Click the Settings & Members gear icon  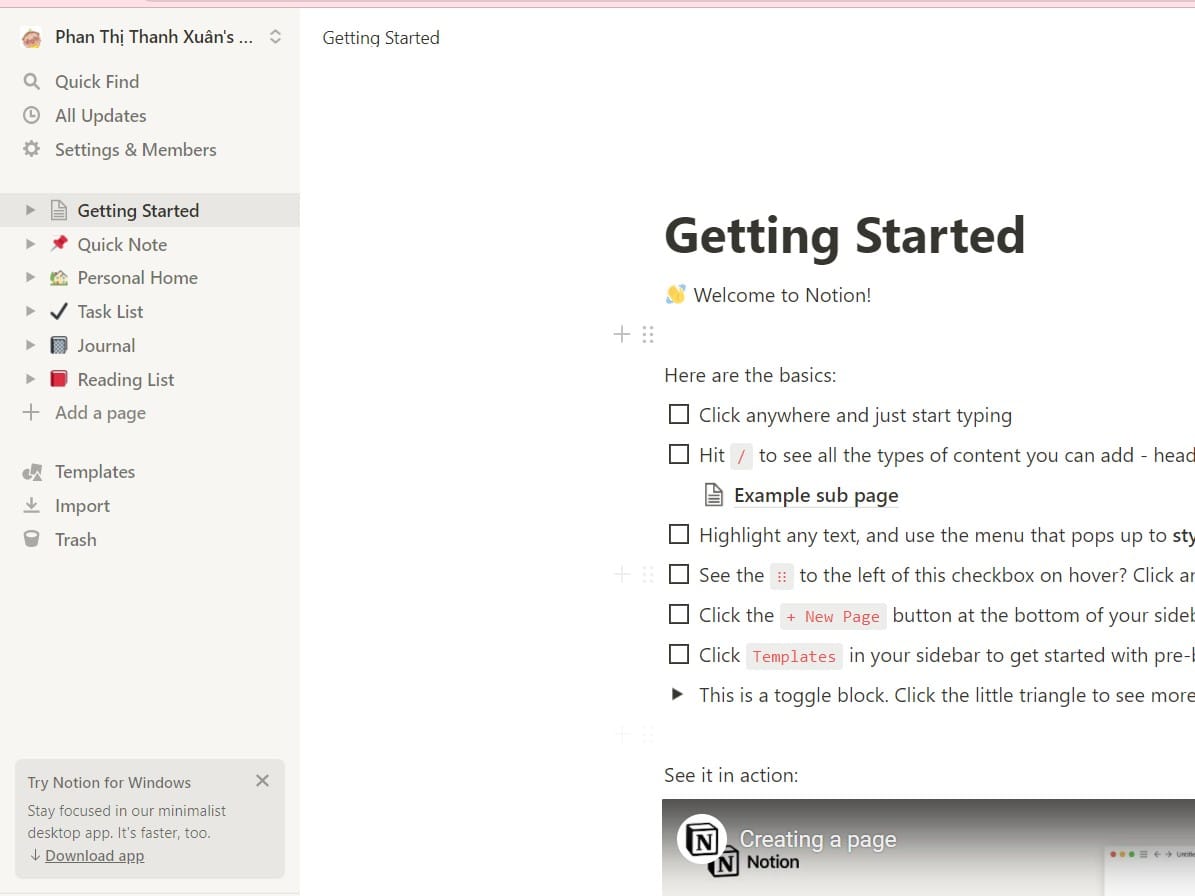coord(31,149)
